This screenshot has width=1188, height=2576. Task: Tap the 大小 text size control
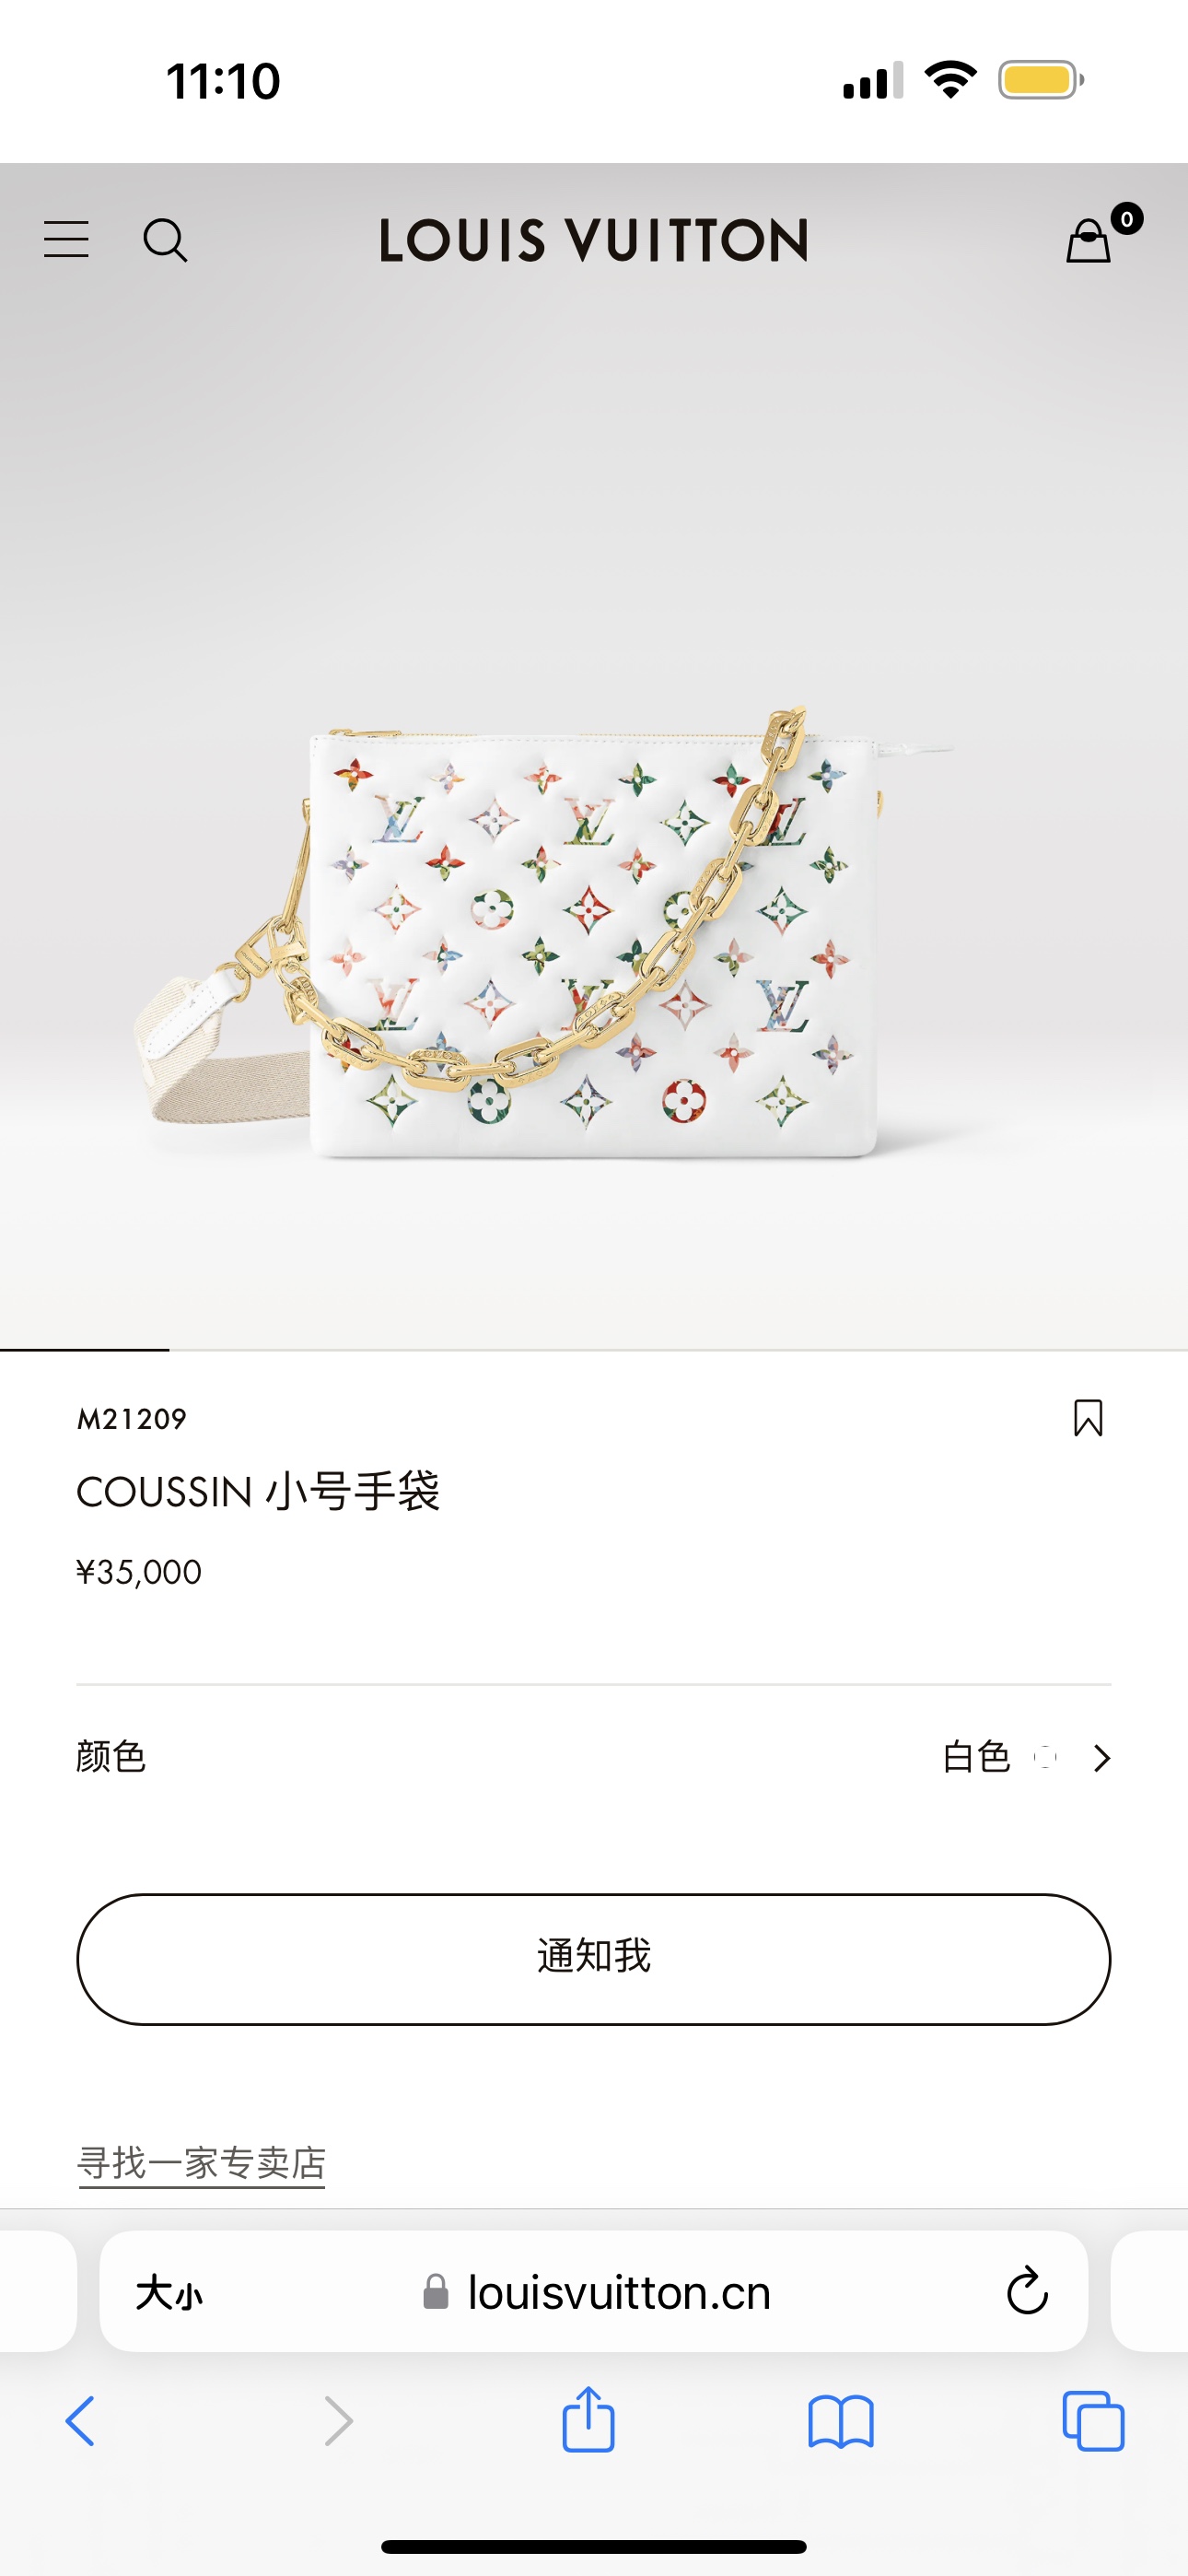tap(169, 2292)
